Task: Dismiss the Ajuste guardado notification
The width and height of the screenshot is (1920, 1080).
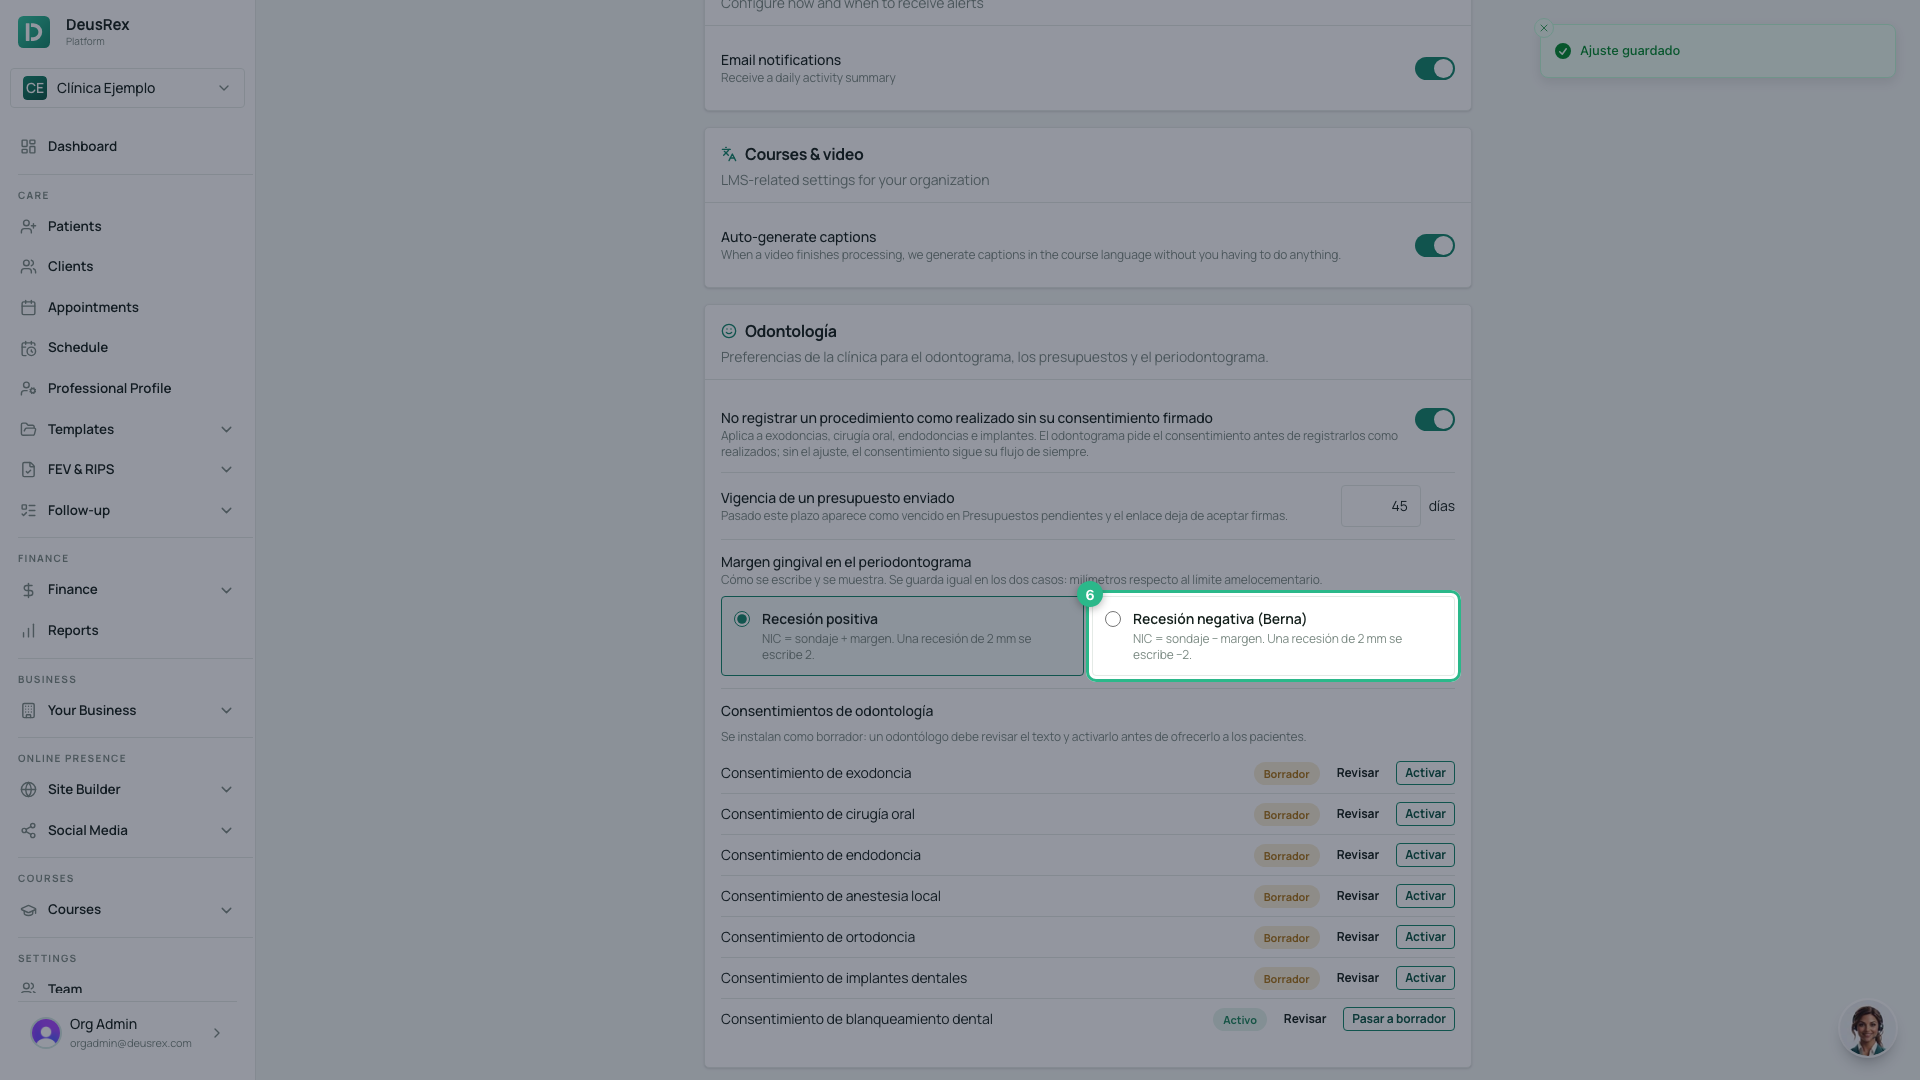Action: click(1544, 28)
